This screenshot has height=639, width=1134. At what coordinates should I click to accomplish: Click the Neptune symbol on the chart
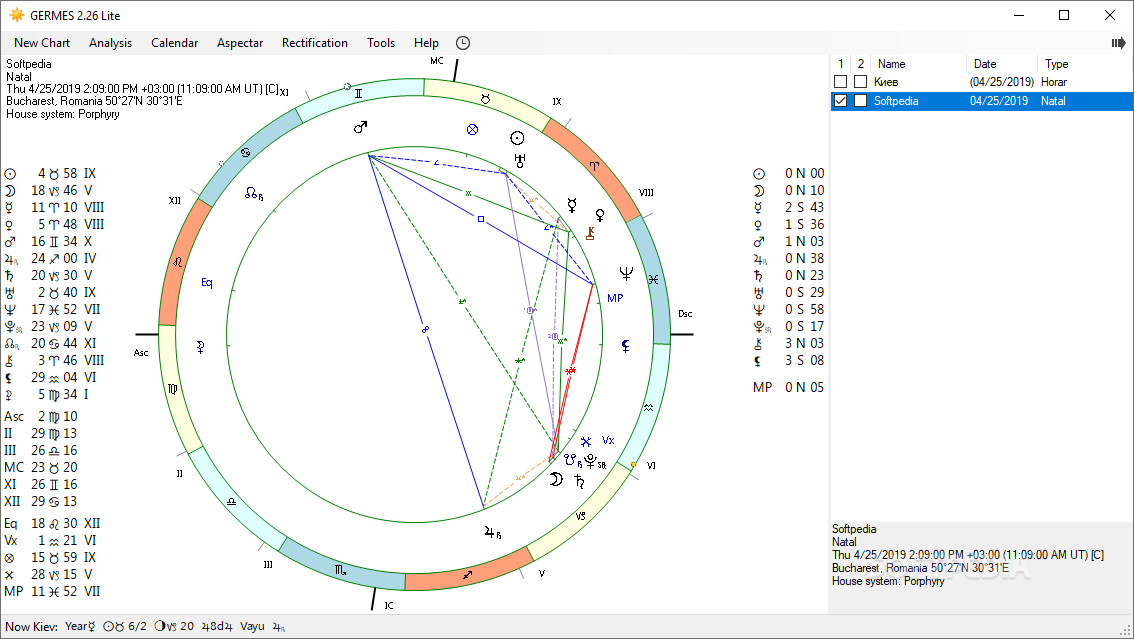[x=626, y=273]
